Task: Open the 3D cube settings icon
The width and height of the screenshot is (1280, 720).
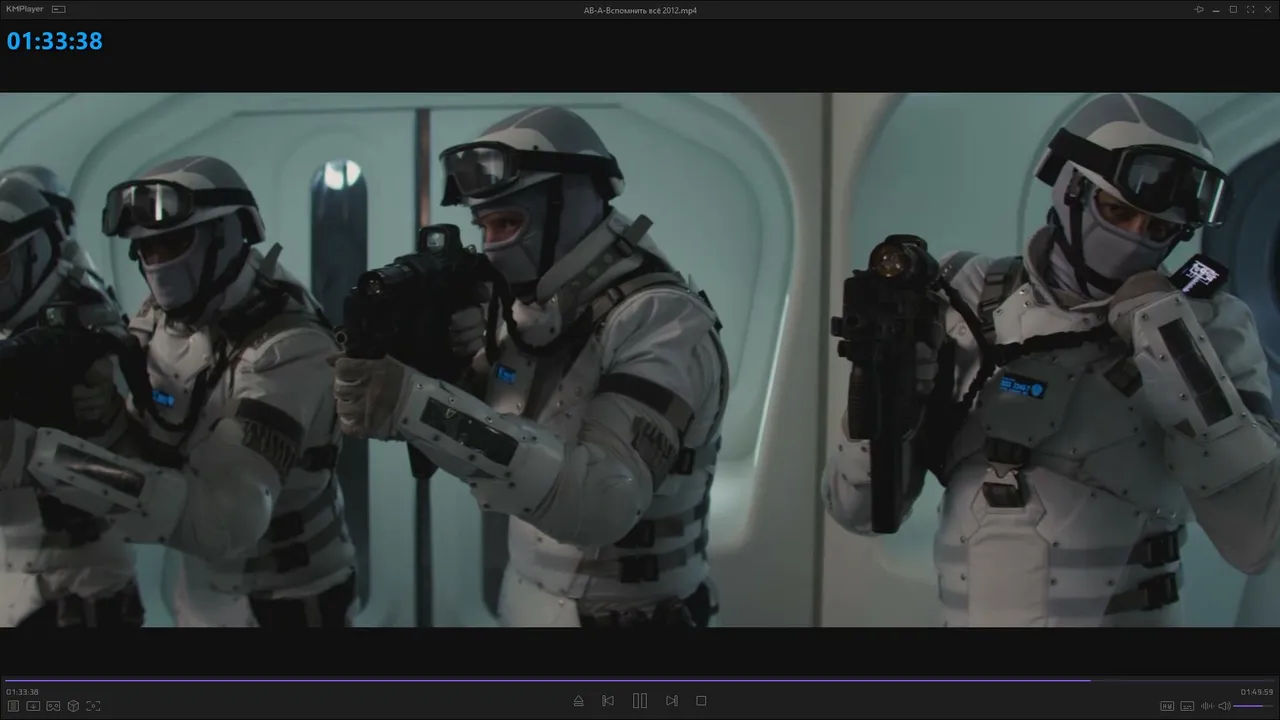Action: point(73,706)
